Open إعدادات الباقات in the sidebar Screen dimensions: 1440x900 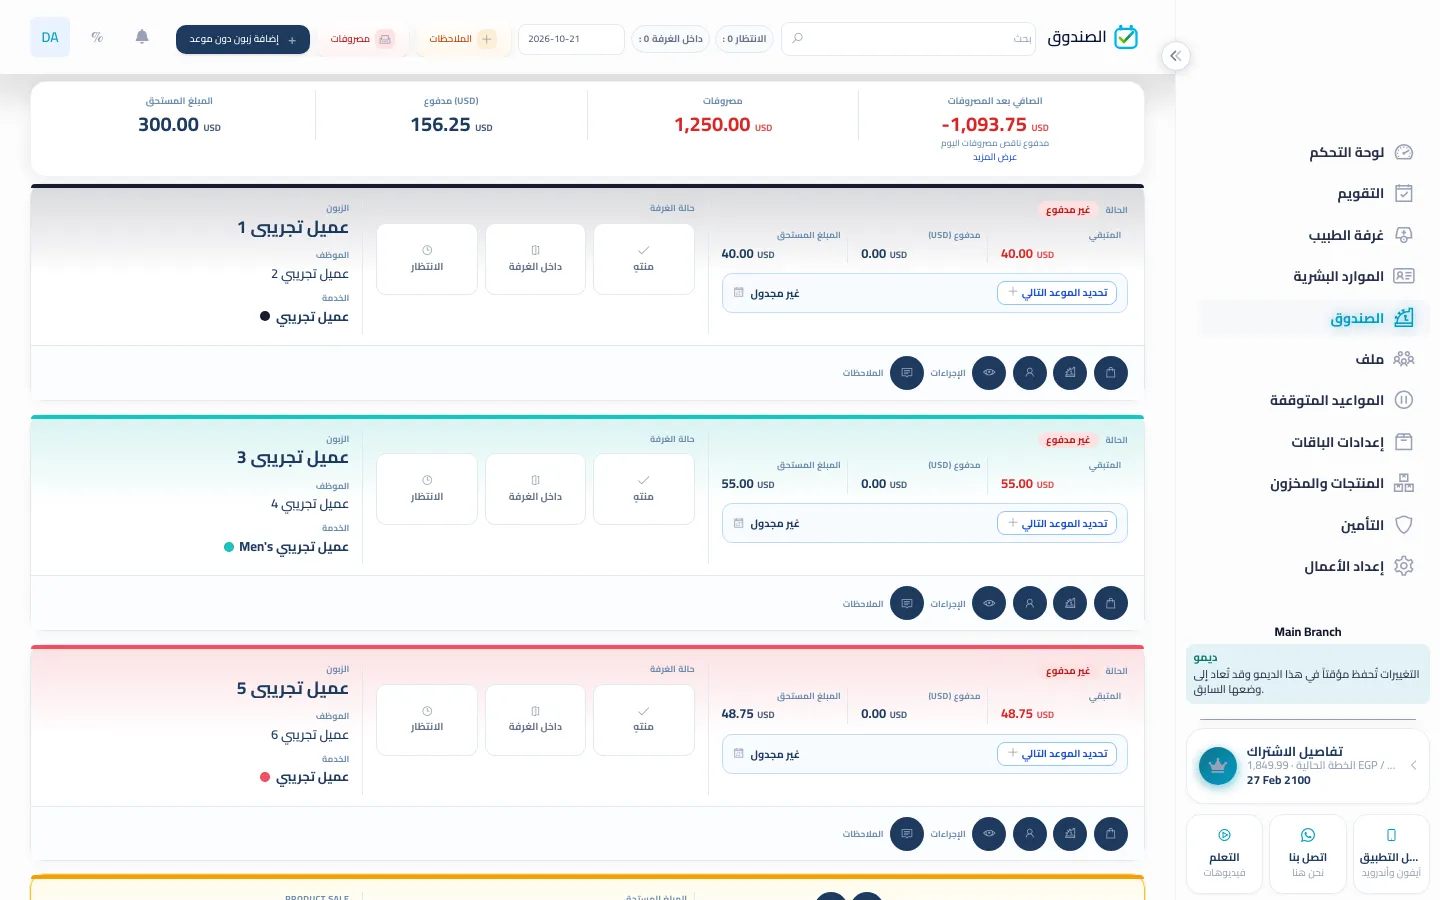(1314, 442)
